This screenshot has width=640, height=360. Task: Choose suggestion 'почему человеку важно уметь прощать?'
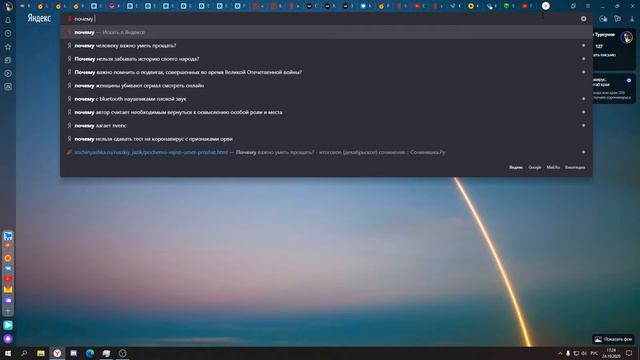(326, 46)
